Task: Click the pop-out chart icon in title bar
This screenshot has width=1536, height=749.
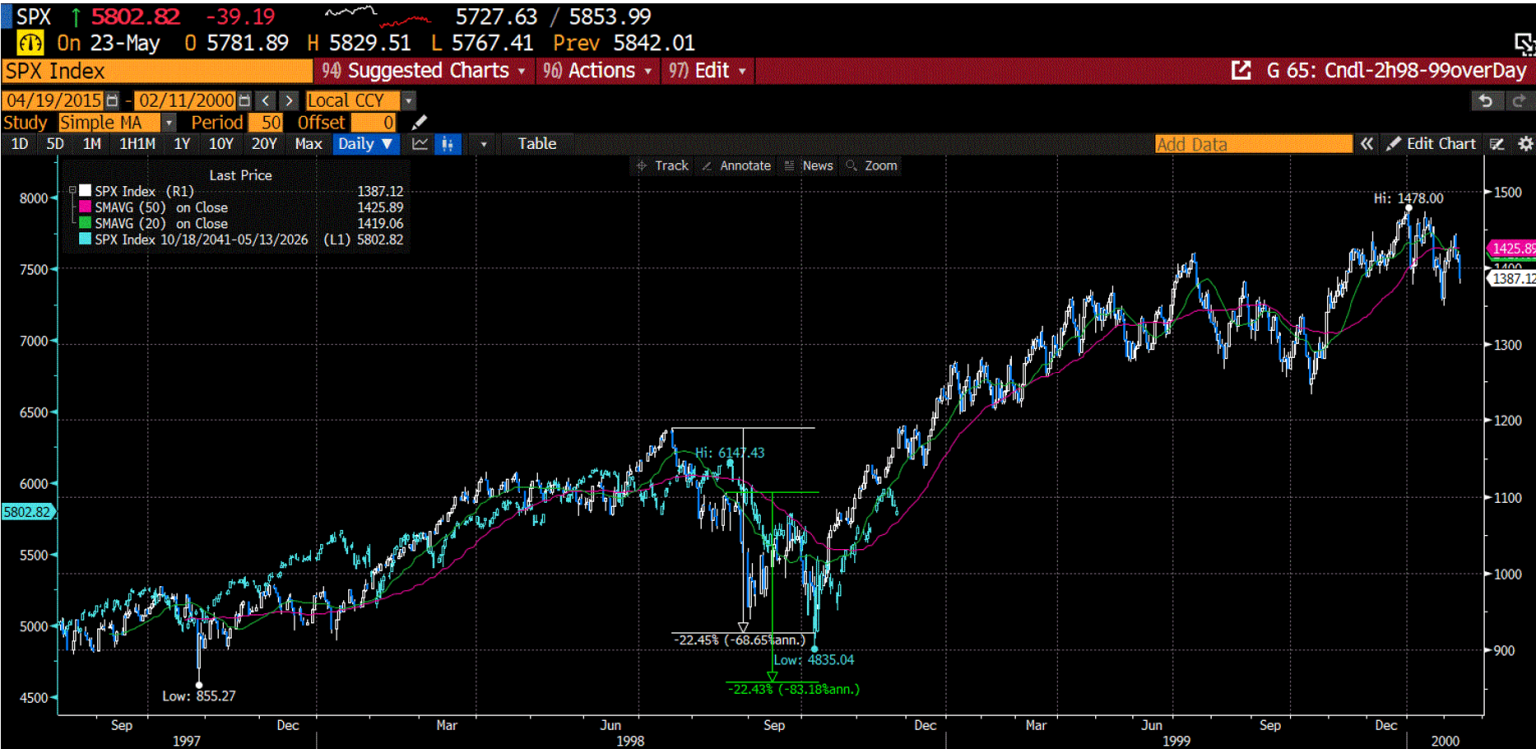Action: point(1240,70)
